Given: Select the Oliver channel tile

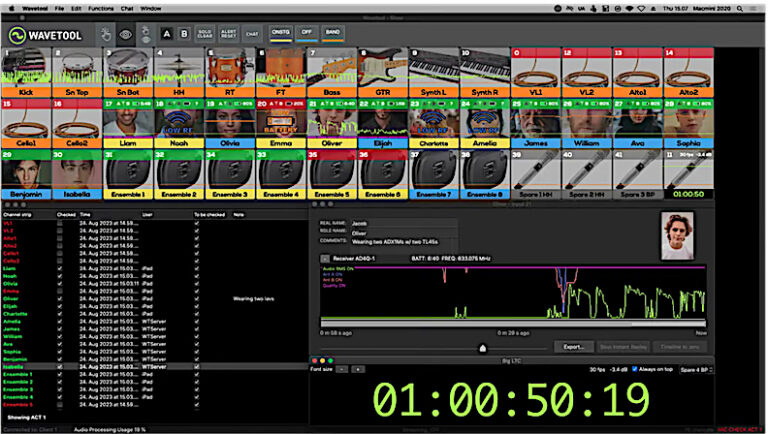Looking at the screenshot, I should coord(332,123).
